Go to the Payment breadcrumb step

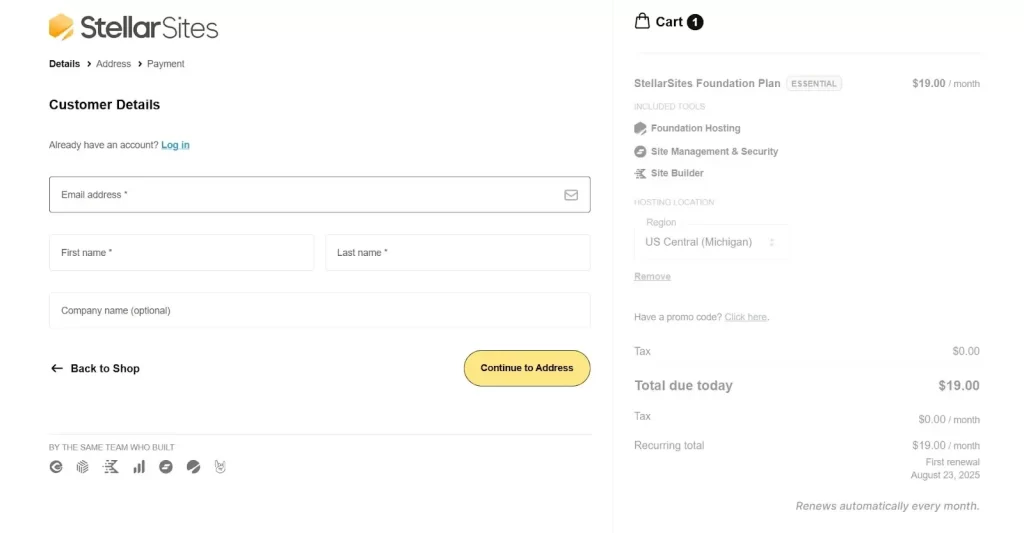[x=166, y=64]
